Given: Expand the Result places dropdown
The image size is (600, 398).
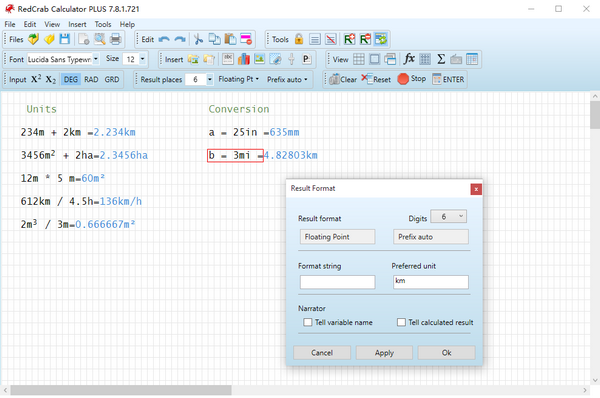Looking at the screenshot, I should tap(210, 80).
